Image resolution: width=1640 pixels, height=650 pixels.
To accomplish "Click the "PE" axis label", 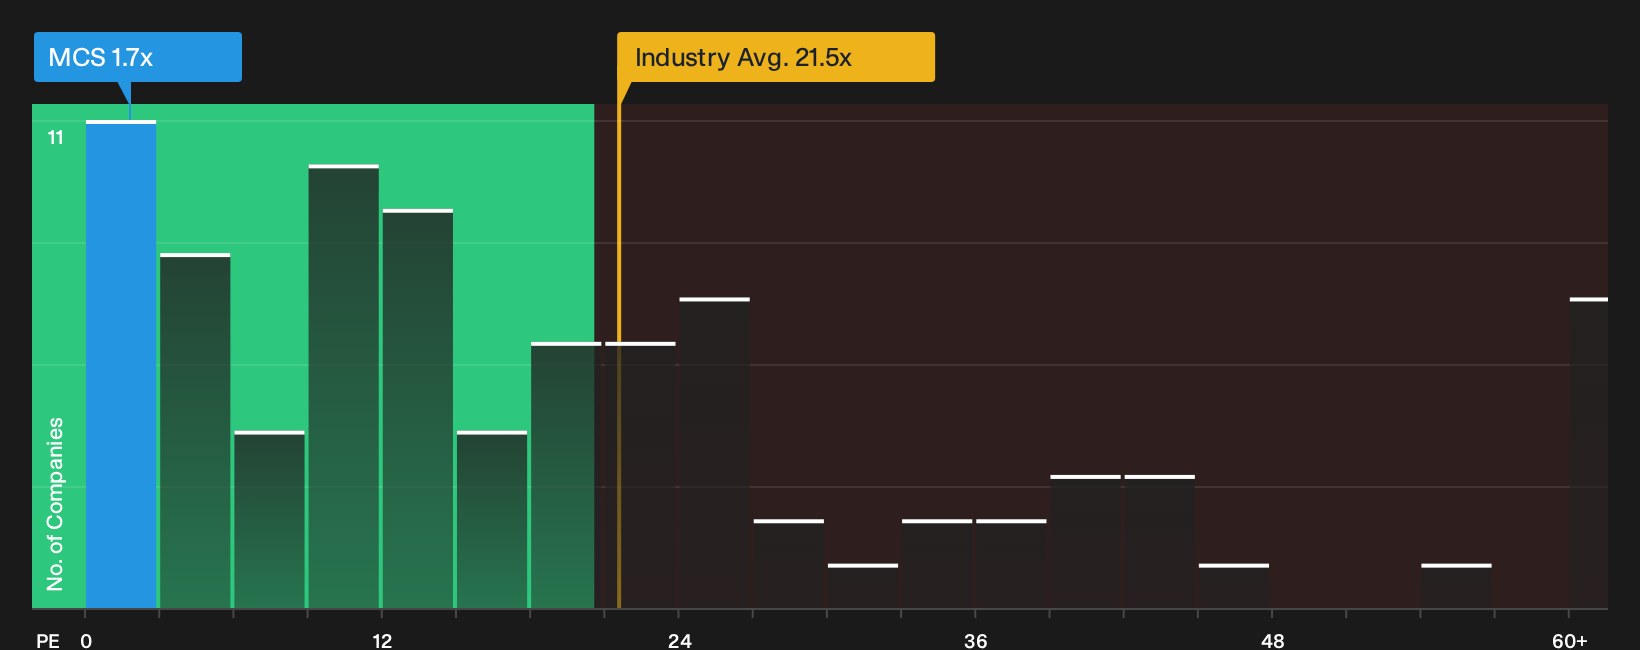I will [48, 641].
